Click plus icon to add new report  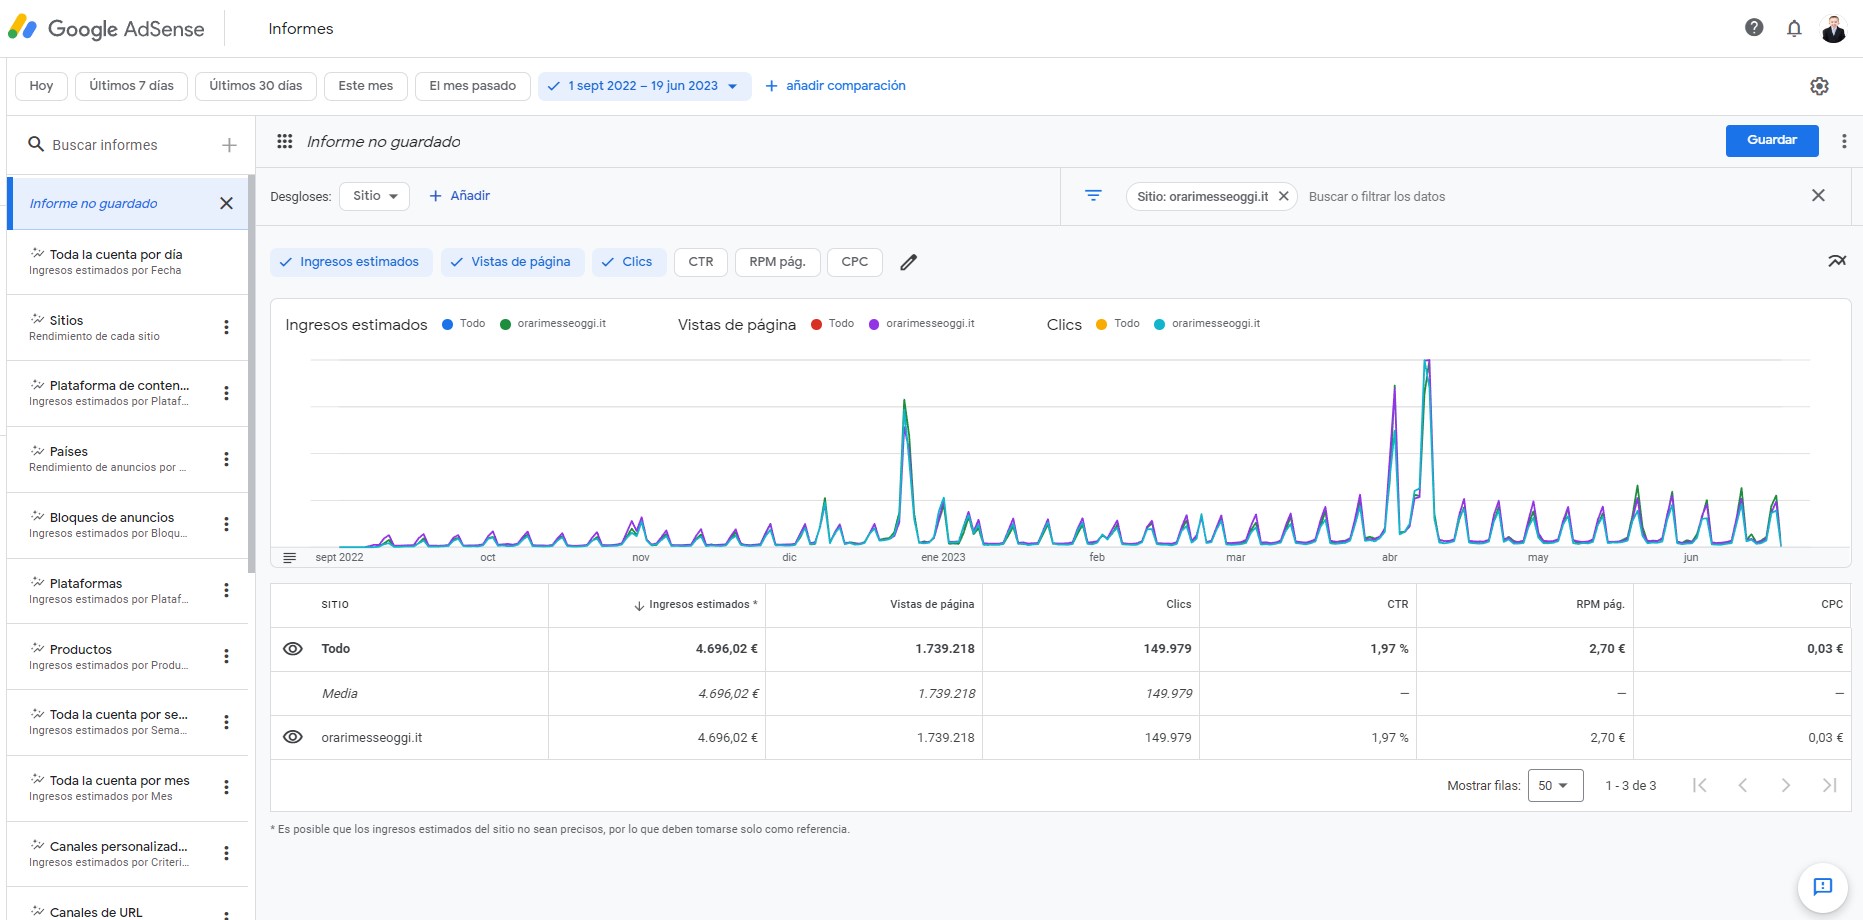click(229, 145)
